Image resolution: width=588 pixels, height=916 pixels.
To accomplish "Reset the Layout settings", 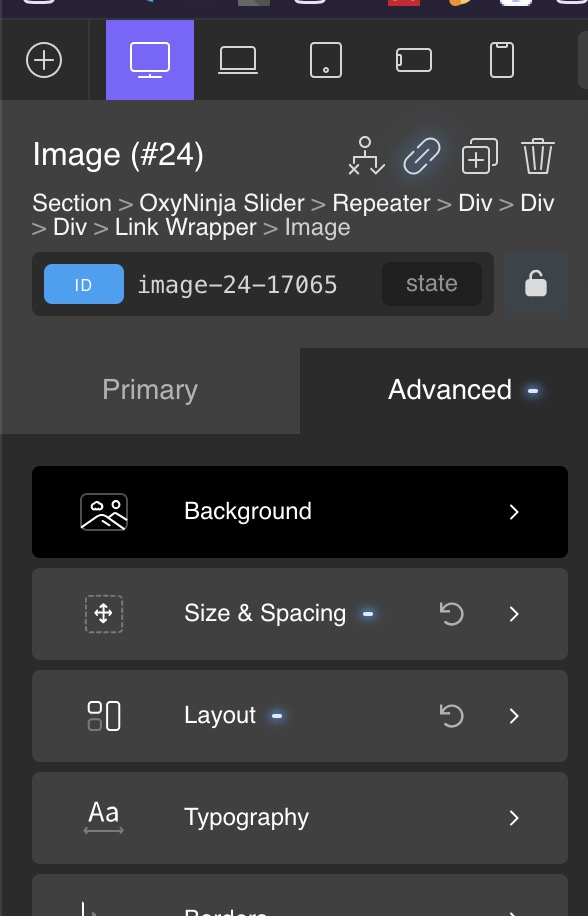I will [x=451, y=716].
